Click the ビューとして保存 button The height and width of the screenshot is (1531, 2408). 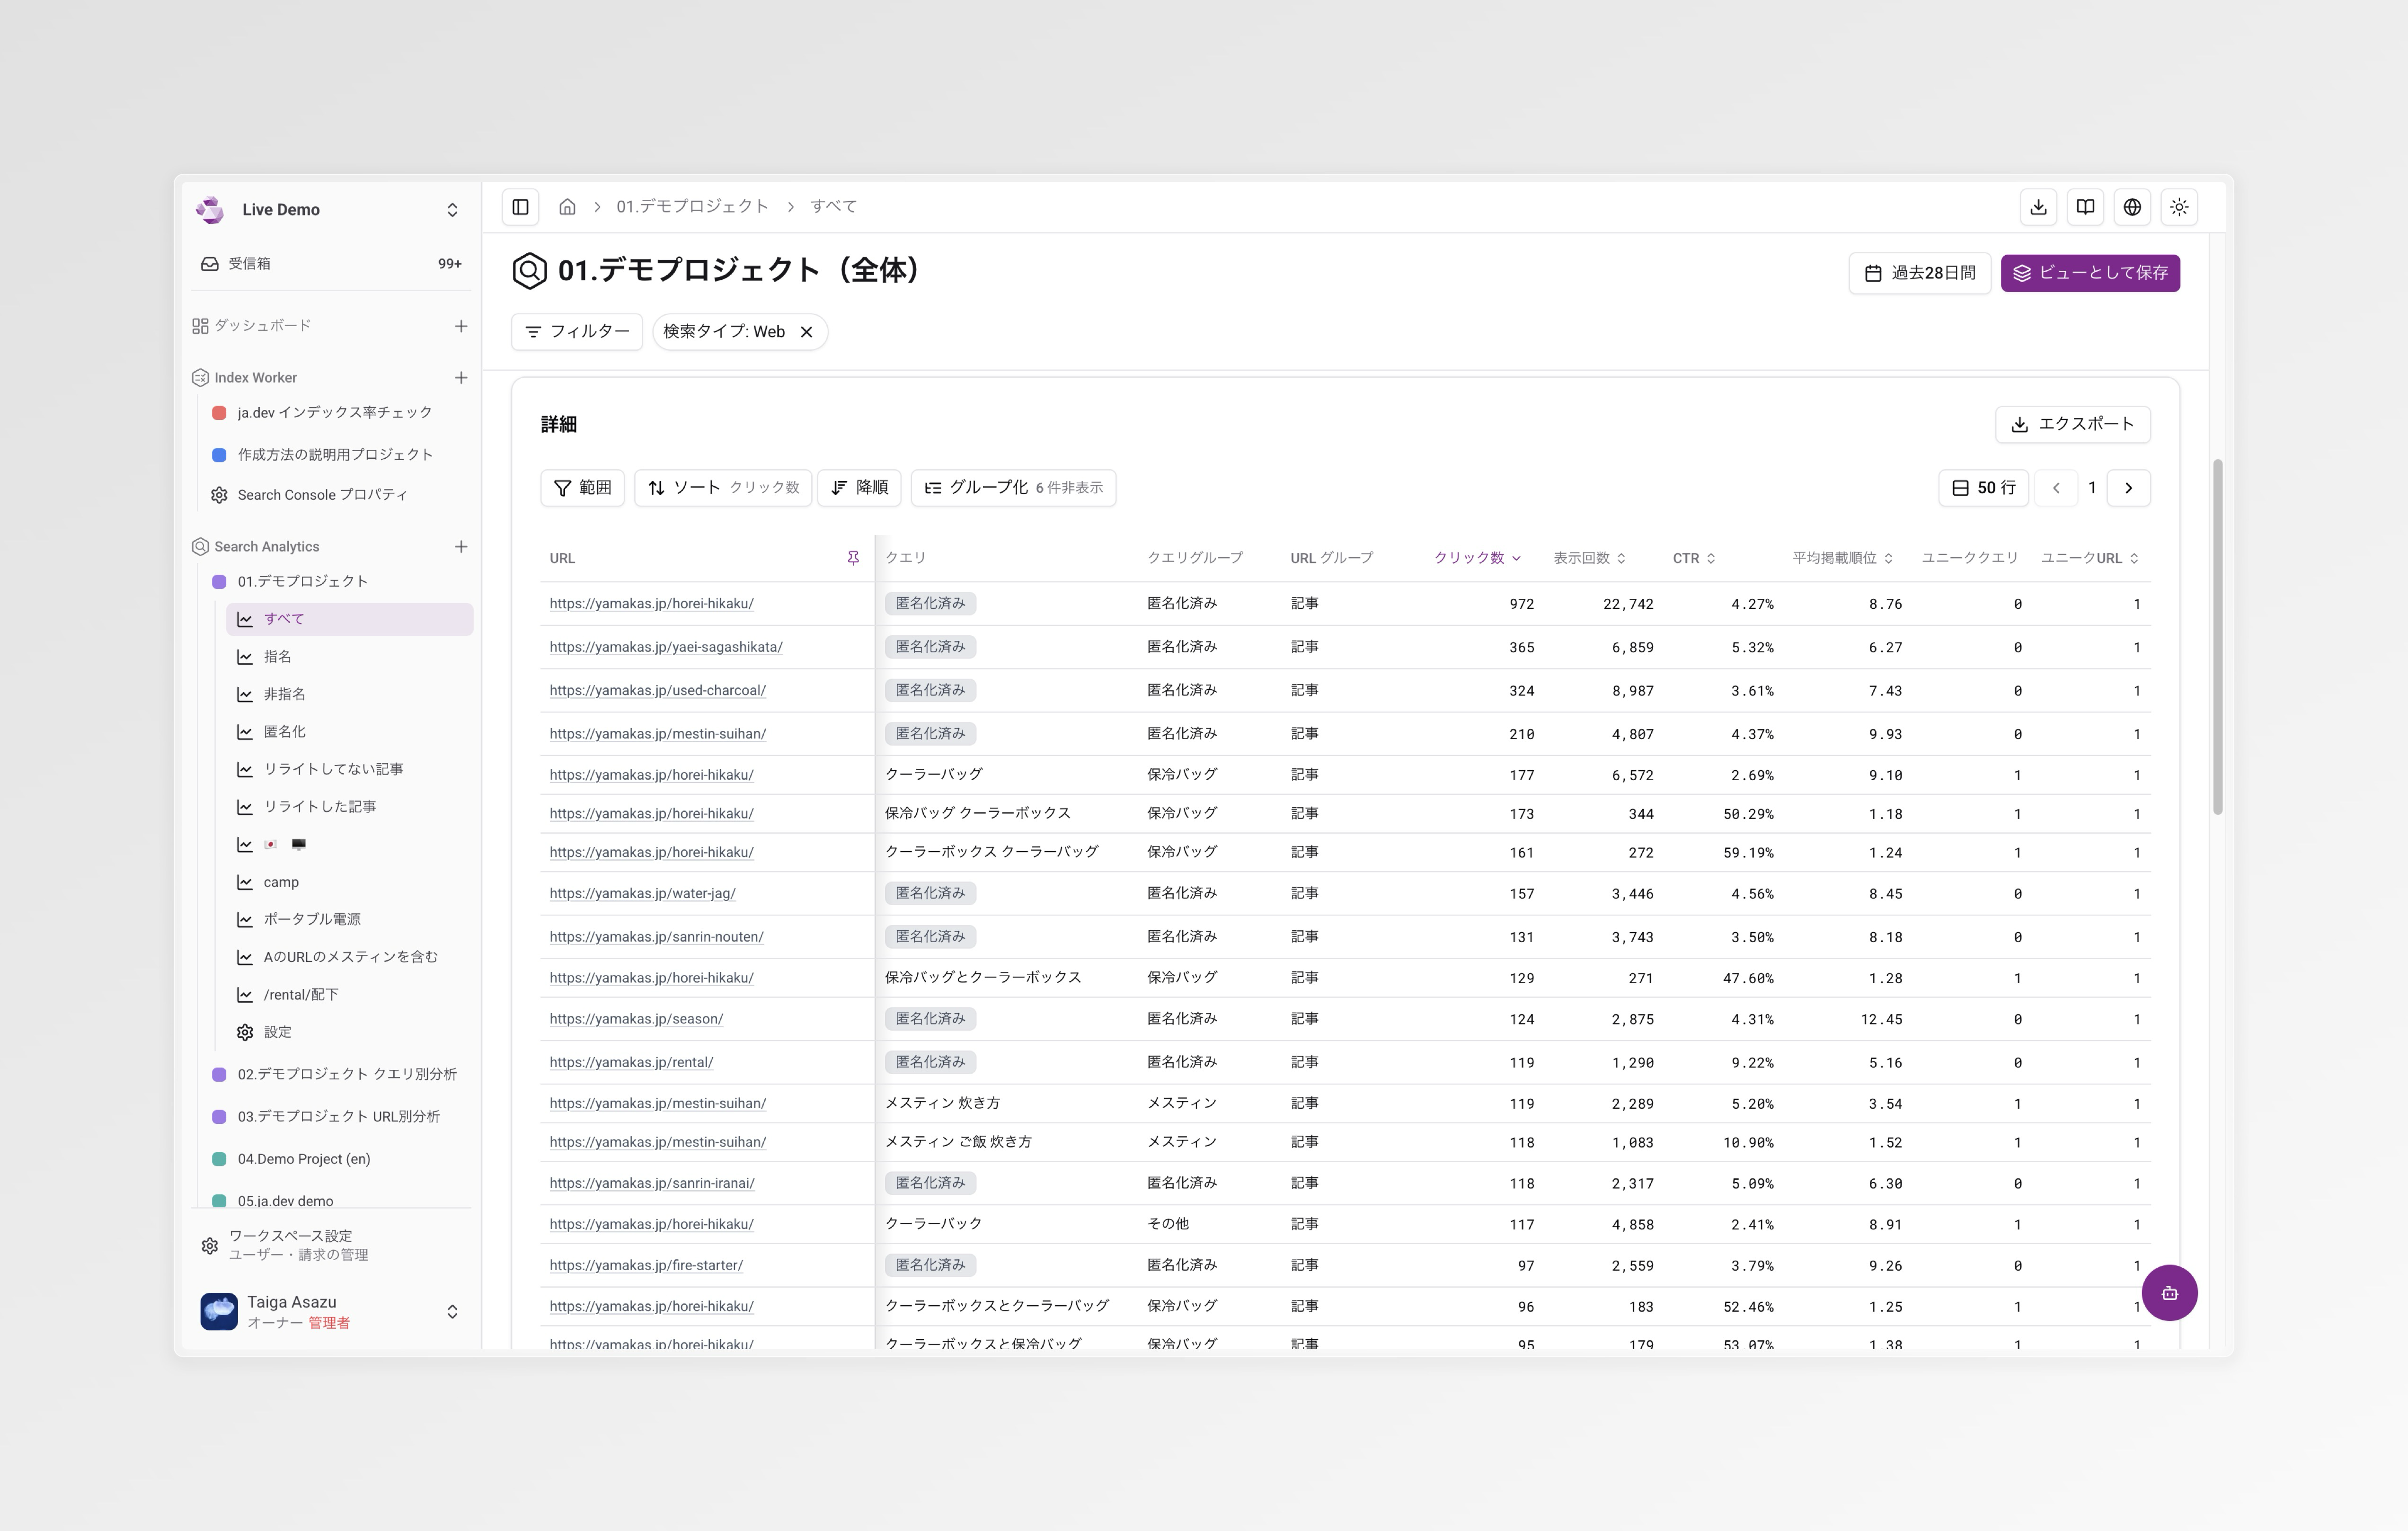tap(2090, 273)
